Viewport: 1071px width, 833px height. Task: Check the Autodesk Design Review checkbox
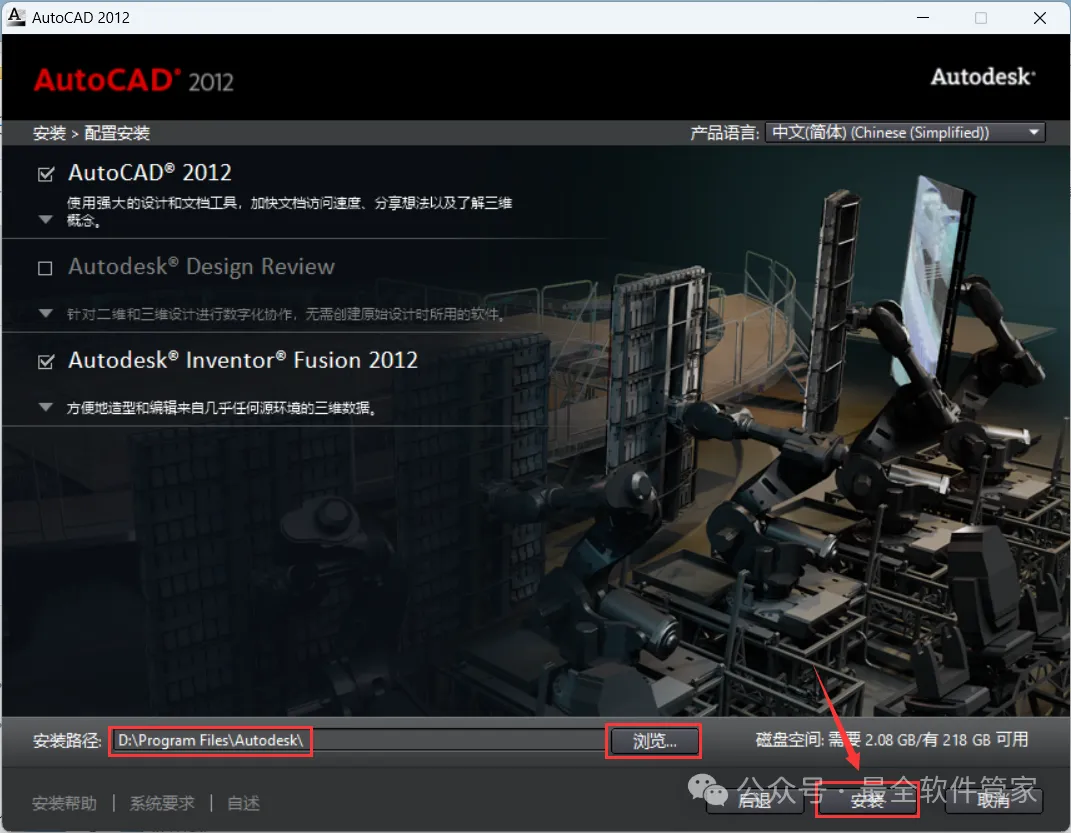click(x=45, y=268)
